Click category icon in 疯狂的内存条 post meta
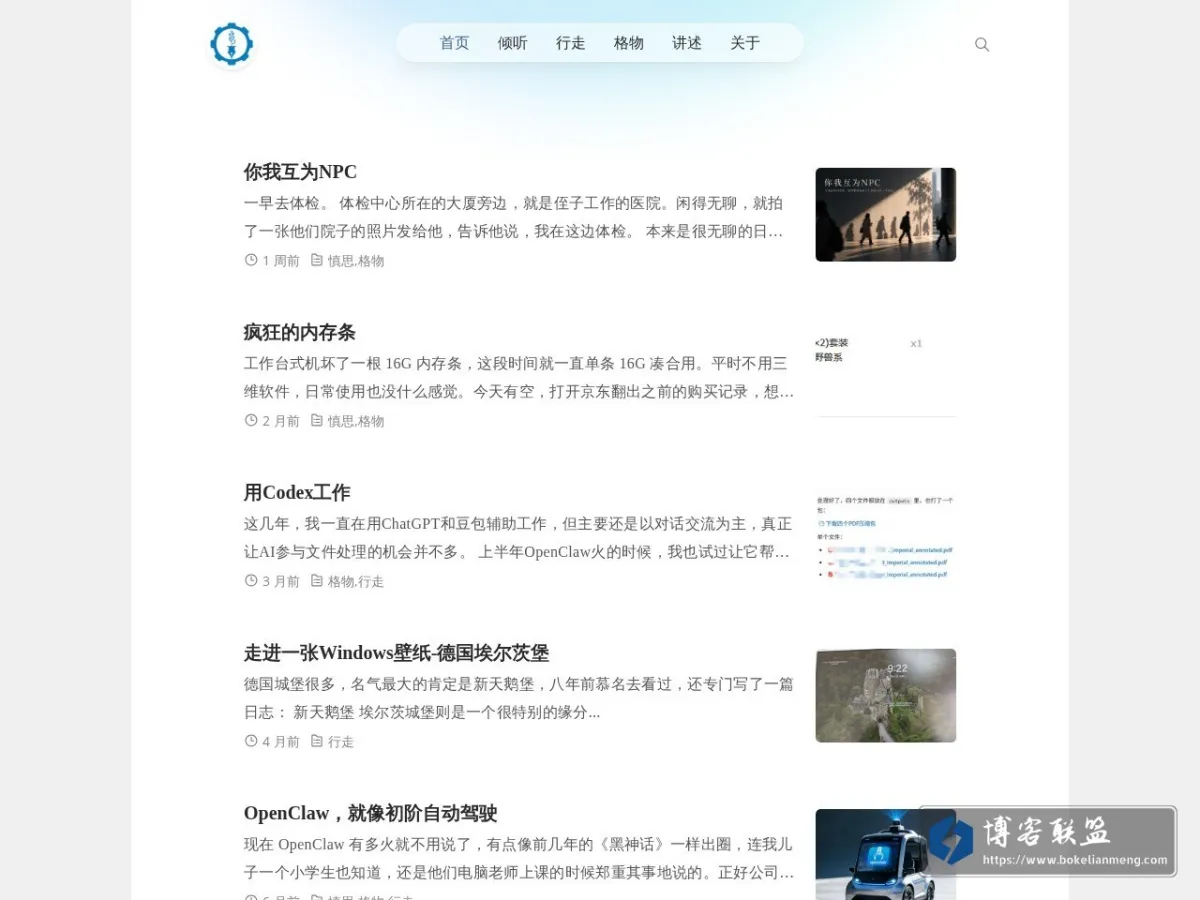Image resolution: width=1200 pixels, height=900 pixels. coord(316,420)
